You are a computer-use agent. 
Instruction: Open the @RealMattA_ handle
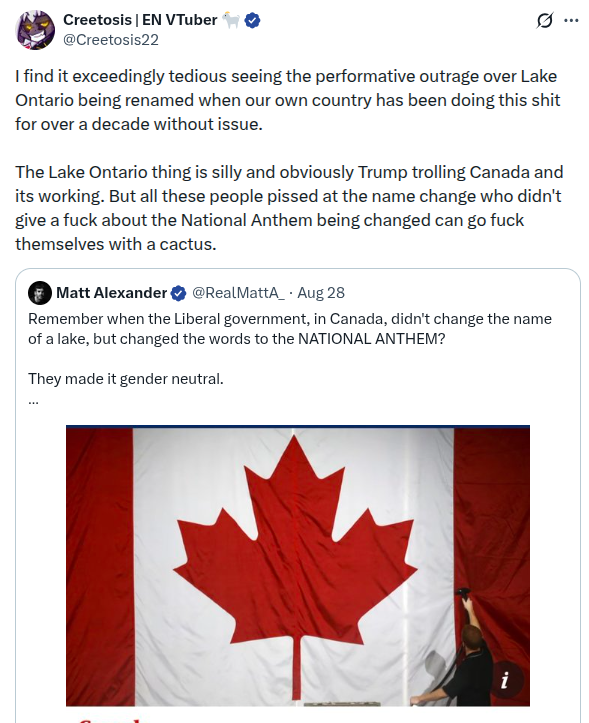coord(238,293)
